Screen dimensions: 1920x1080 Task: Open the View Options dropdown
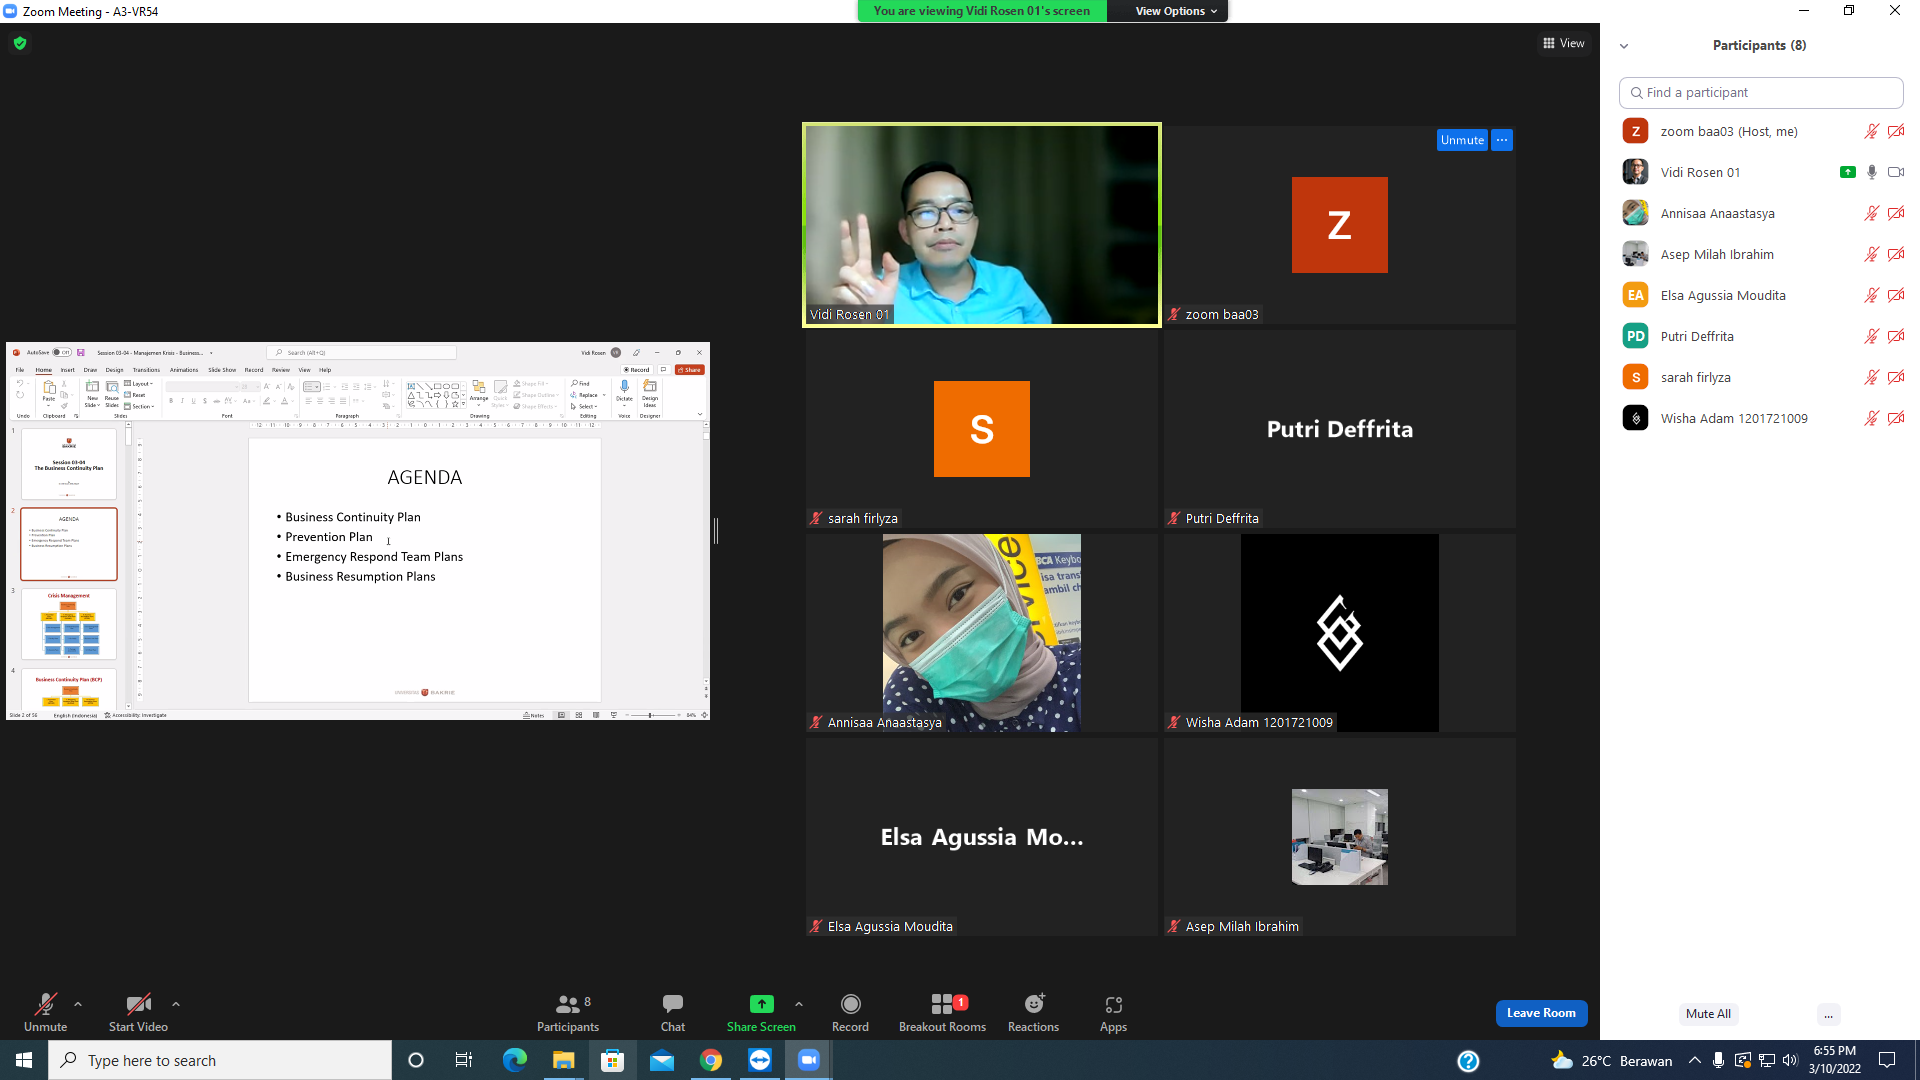1176,11
